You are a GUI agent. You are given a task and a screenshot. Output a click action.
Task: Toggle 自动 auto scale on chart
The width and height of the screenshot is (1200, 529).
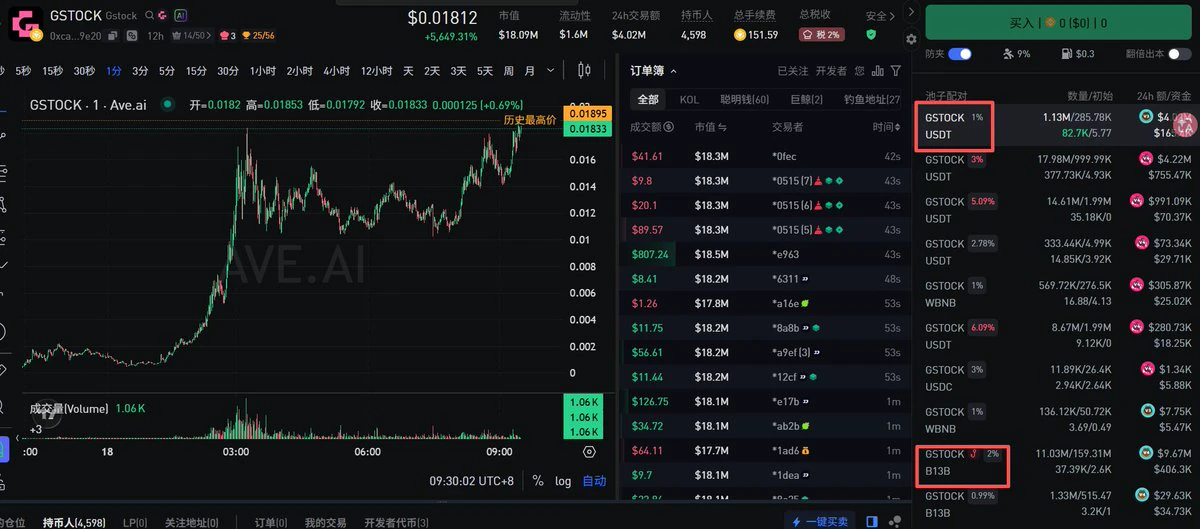(594, 481)
